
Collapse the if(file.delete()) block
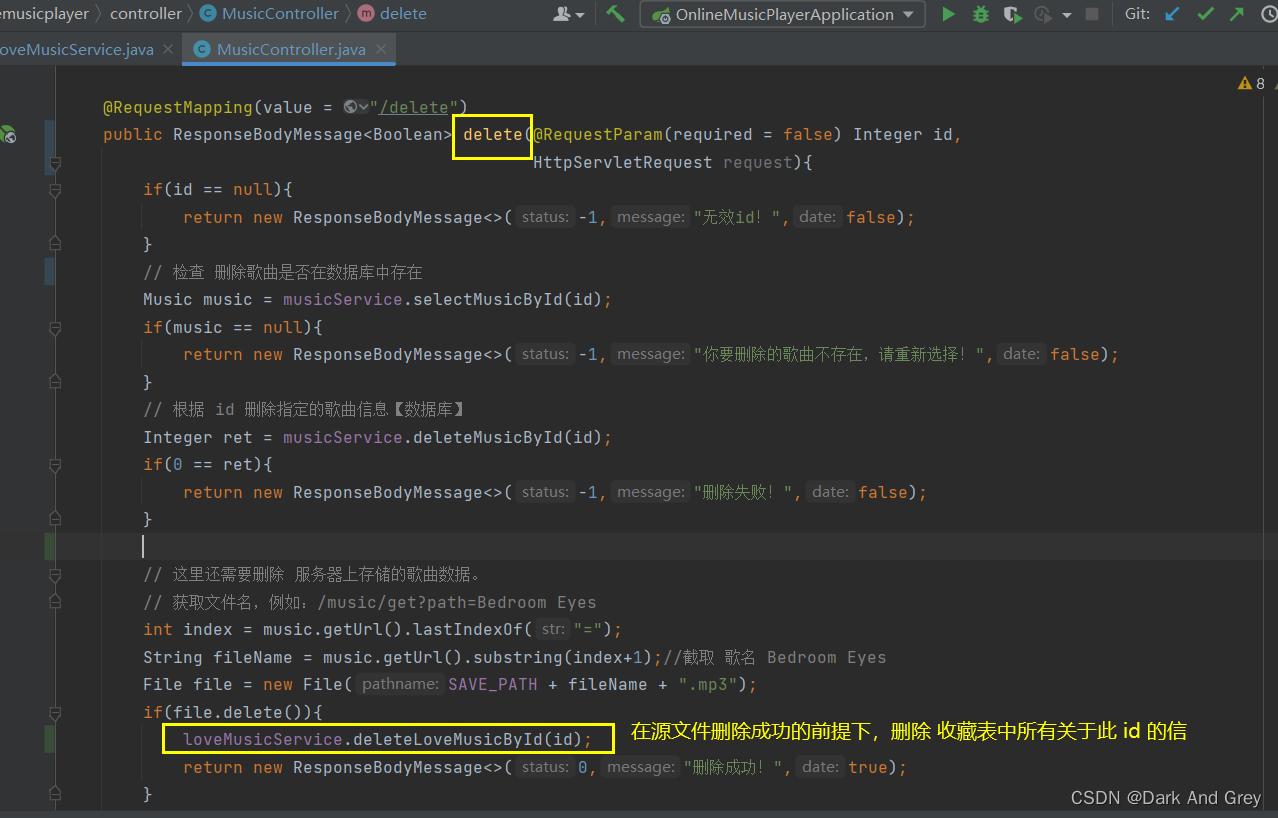pos(55,713)
